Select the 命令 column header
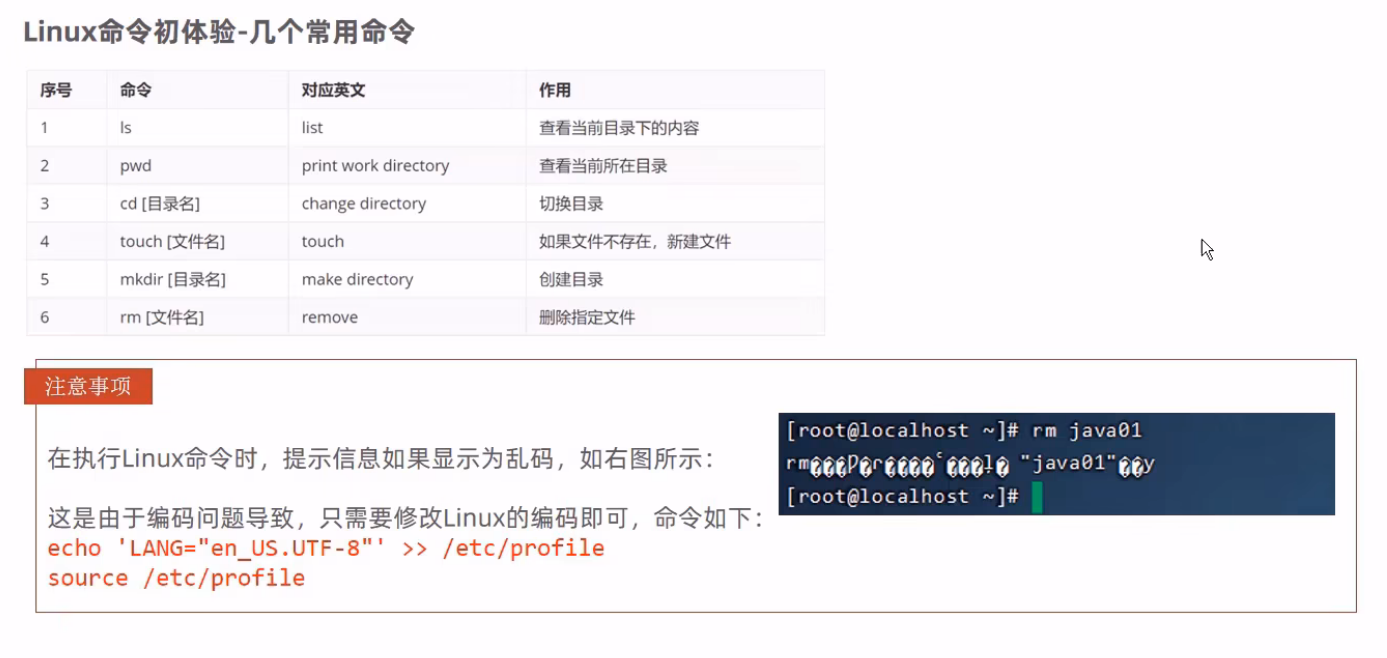The width and height of the screenshot is (1387, 658). point(135,90)
